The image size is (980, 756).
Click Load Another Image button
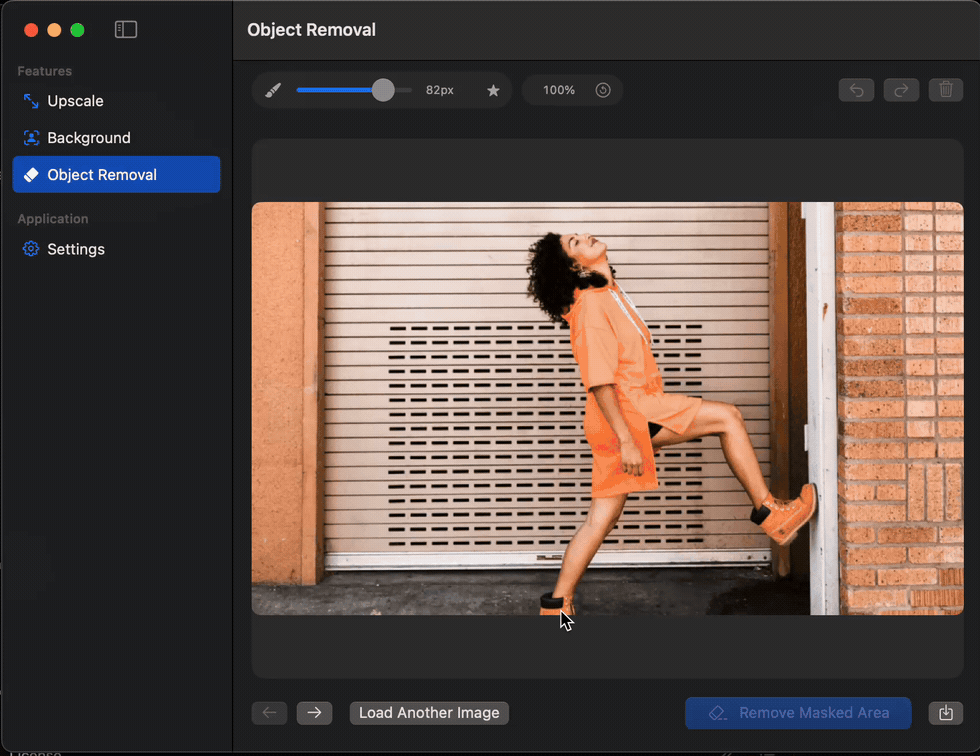(429, 713)
